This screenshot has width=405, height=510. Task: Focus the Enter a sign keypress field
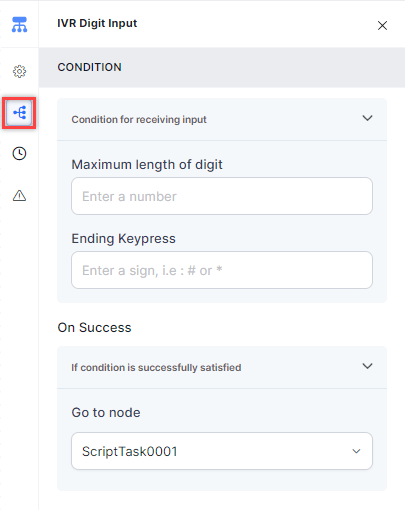tap(222, 270)
